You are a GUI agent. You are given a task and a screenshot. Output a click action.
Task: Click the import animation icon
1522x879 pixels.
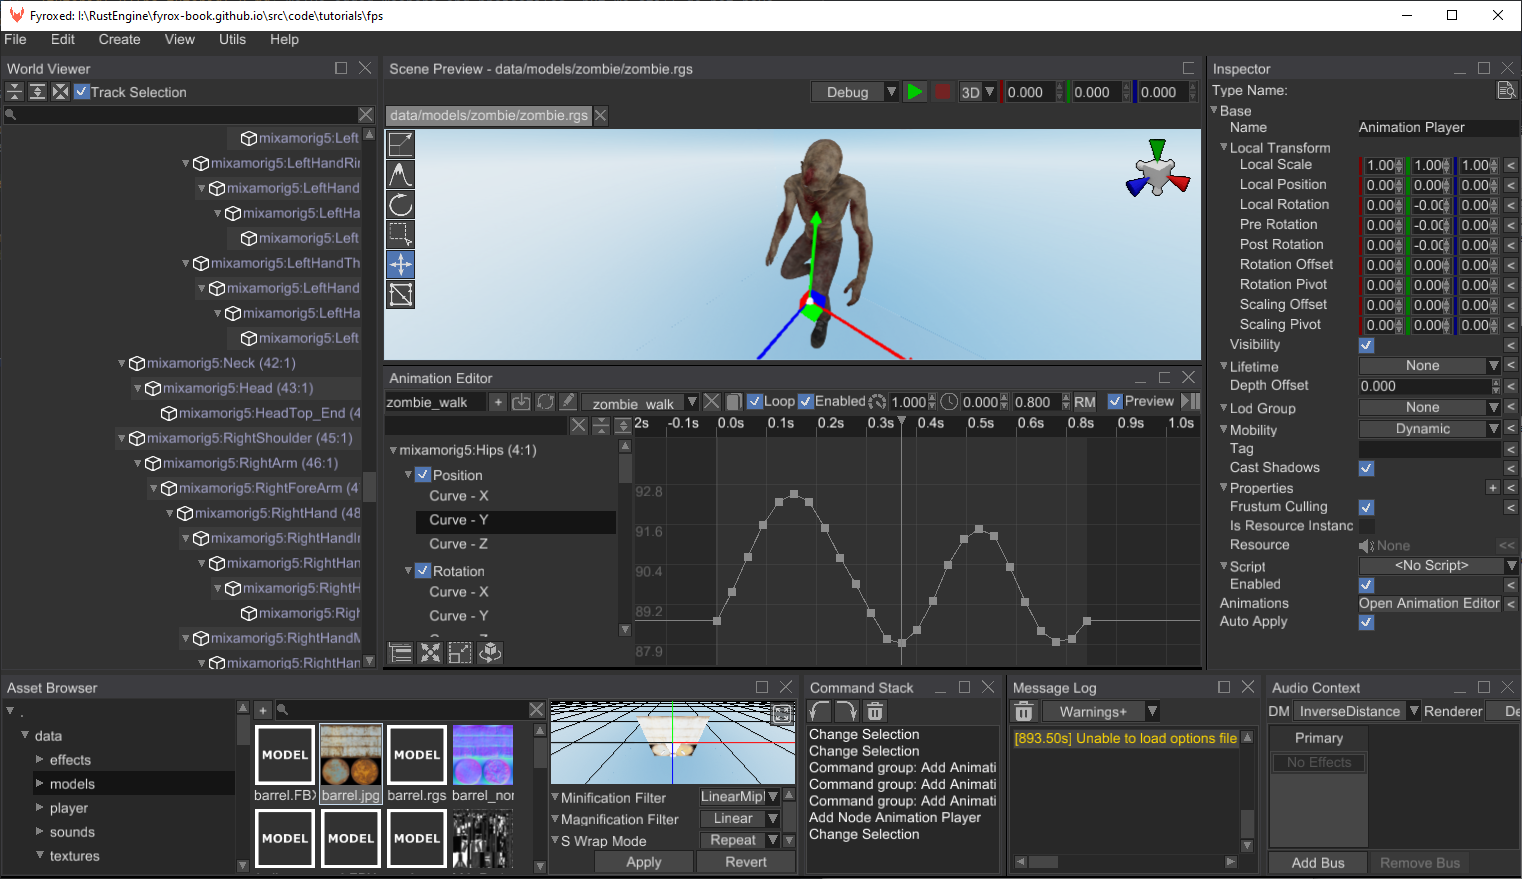coord(521,402)
